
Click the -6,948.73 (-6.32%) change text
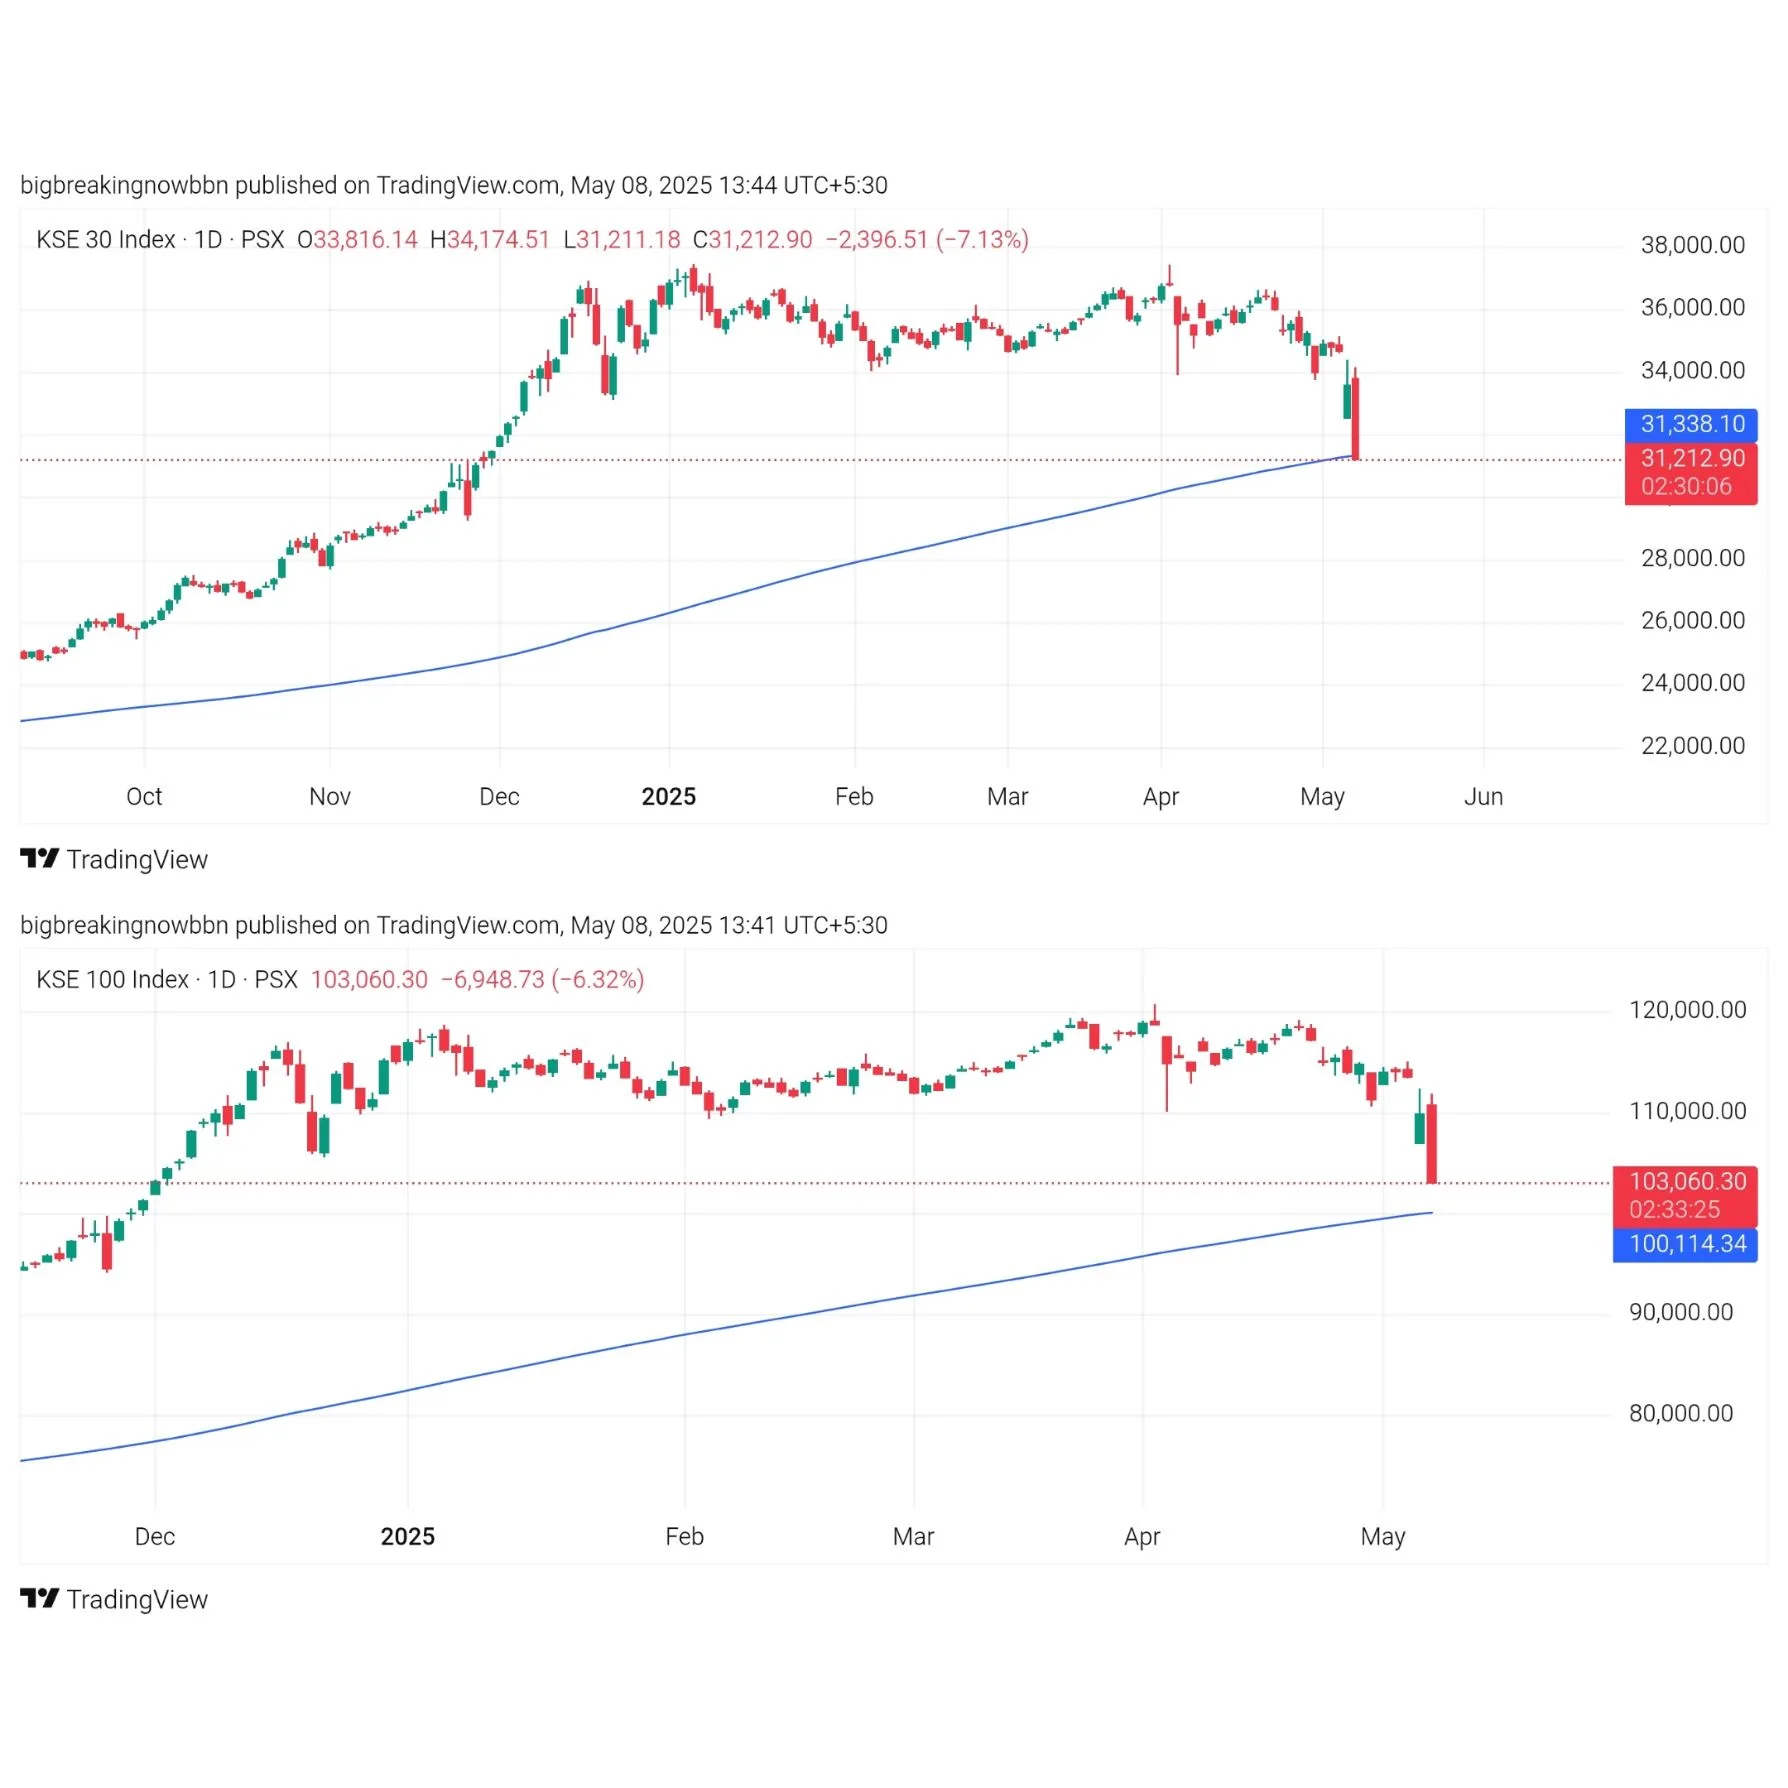[543, 980]
